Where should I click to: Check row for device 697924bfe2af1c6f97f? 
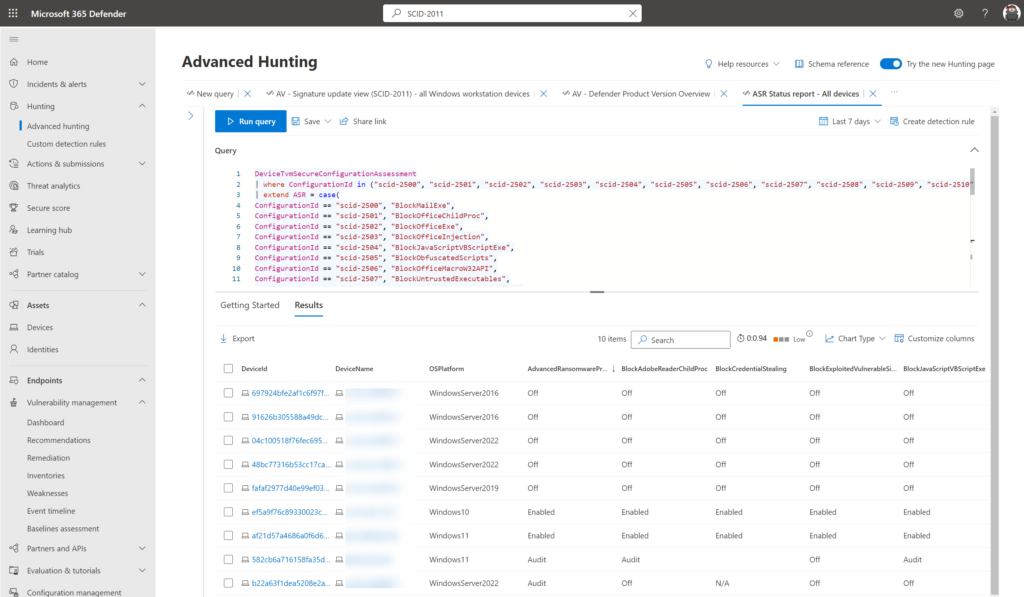point(228,393)
